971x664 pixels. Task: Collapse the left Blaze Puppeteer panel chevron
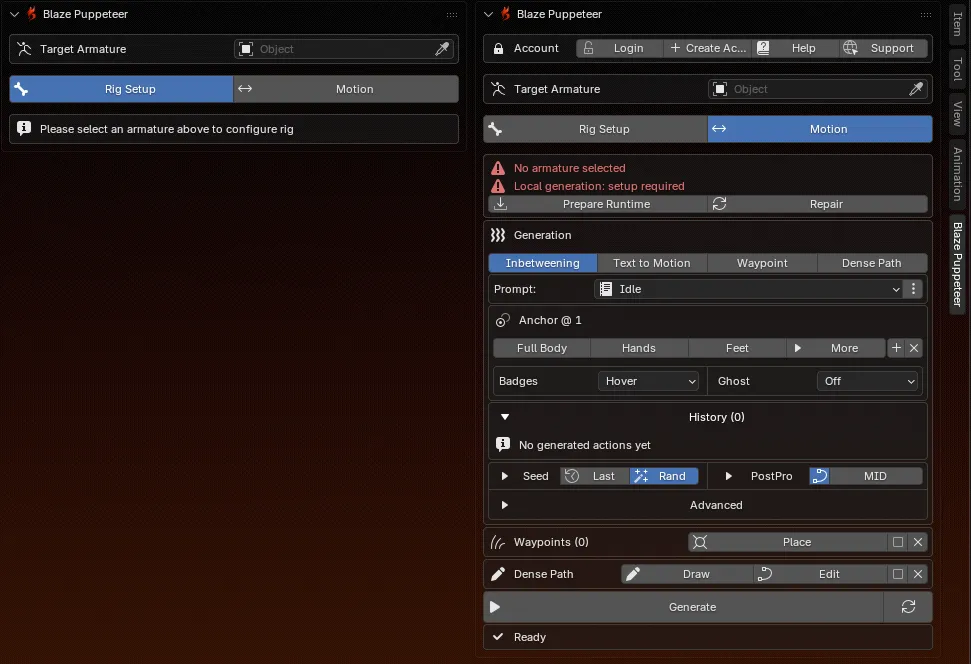click(x=14, y=14)
